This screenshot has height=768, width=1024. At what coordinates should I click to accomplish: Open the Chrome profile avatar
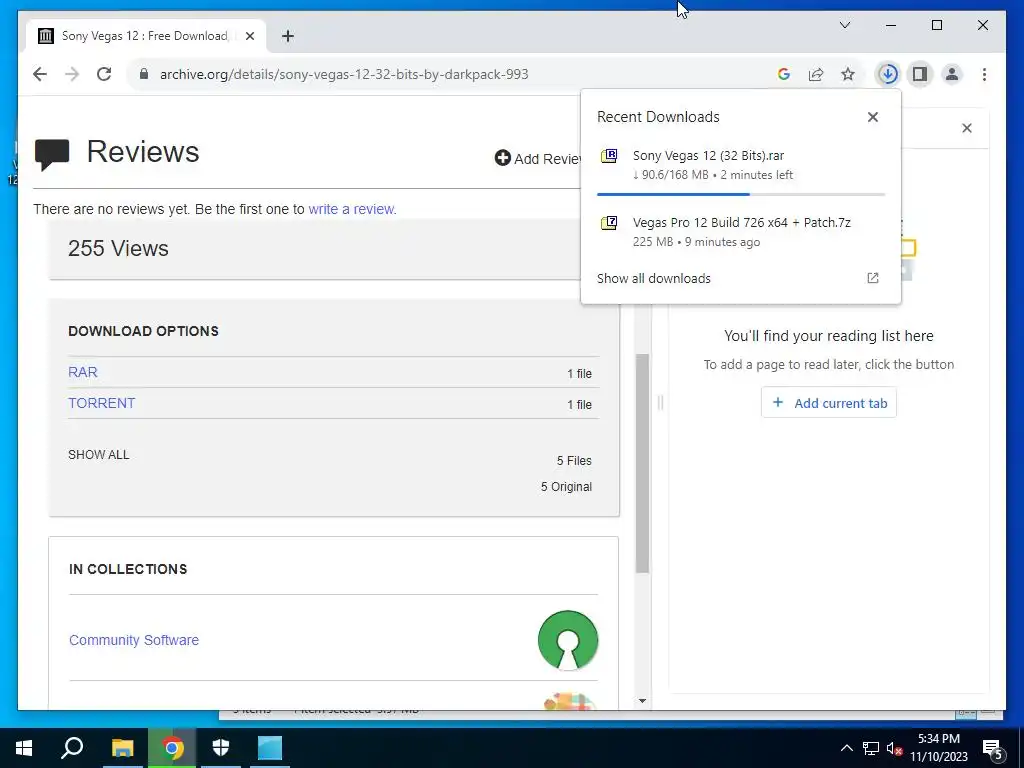(x=952, y=74)
